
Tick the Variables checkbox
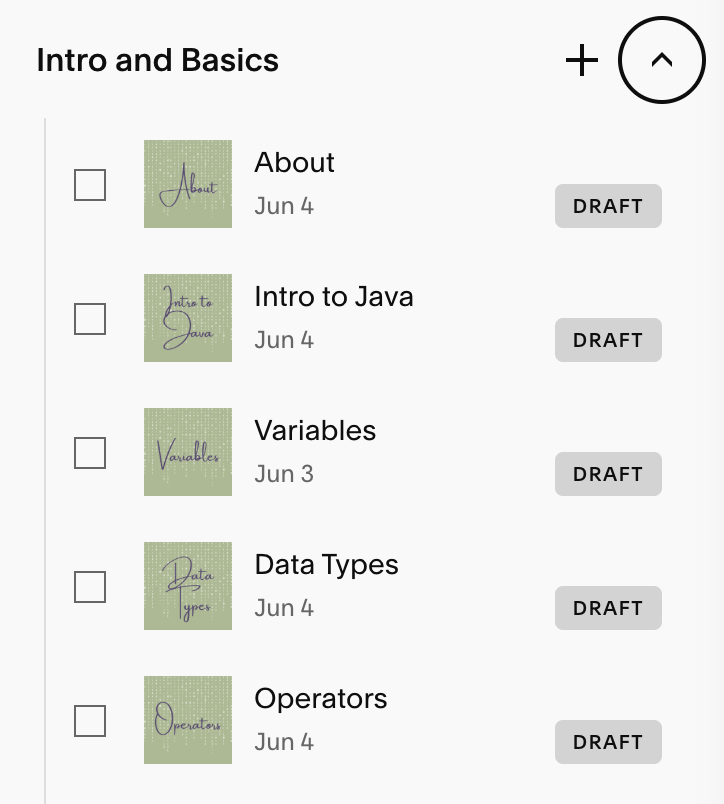click(90, 453)
